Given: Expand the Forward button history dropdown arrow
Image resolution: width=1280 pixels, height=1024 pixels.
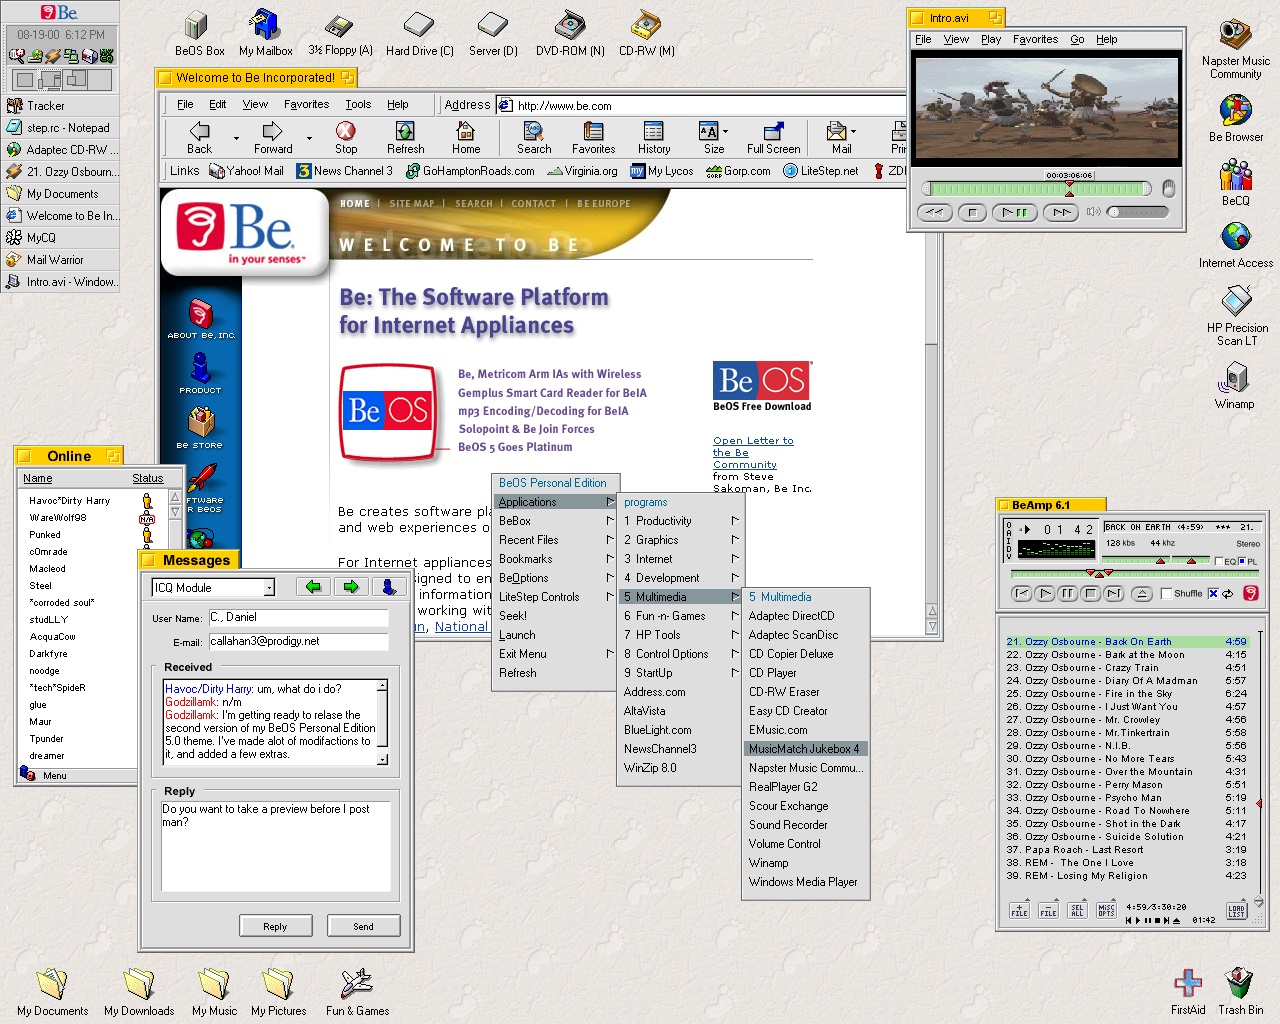Looking at the screenshot, I should (309, 138).
